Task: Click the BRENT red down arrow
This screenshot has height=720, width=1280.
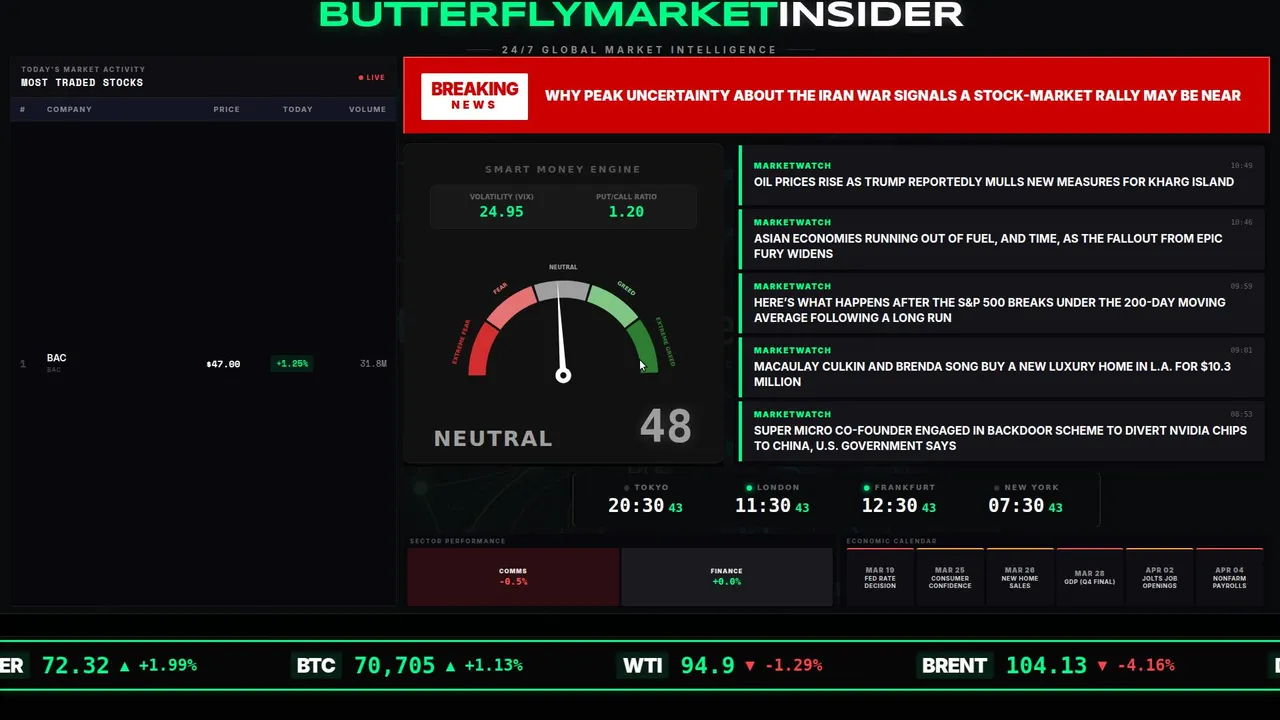Action: coord(1102,666)
